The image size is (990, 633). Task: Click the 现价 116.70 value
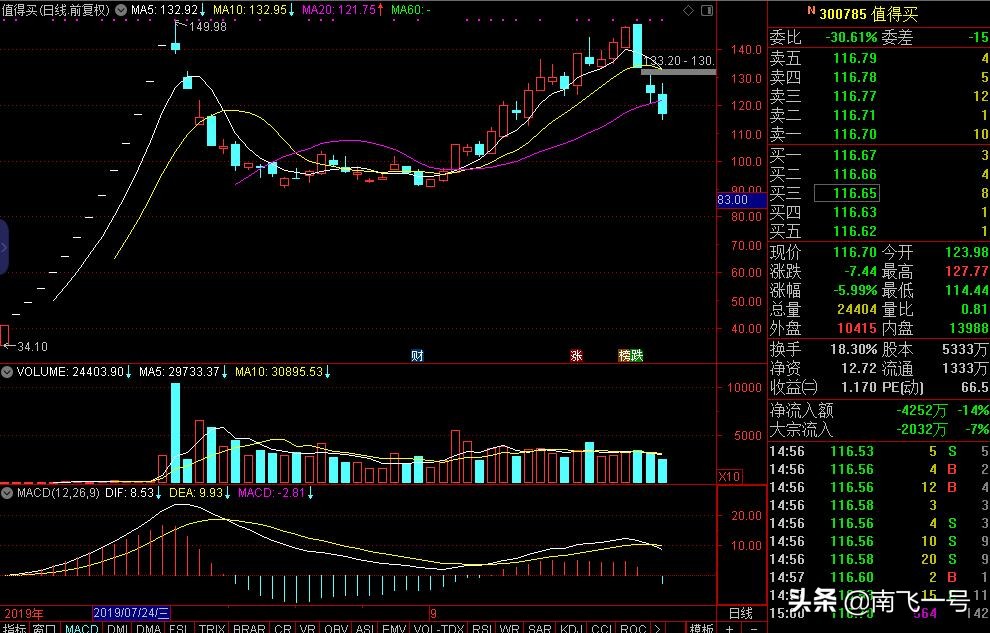[855, 252]
